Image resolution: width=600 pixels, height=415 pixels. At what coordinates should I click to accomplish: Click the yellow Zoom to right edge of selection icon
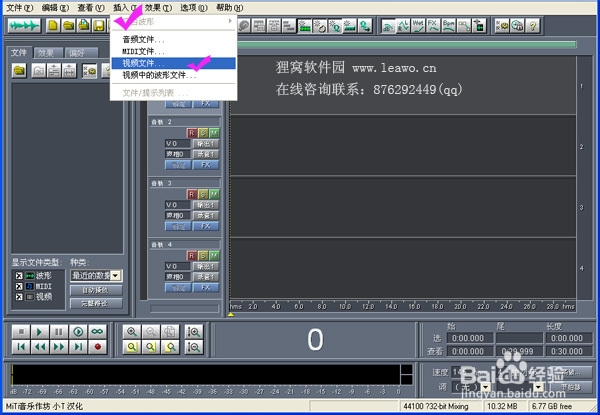(x=170, y=347)
